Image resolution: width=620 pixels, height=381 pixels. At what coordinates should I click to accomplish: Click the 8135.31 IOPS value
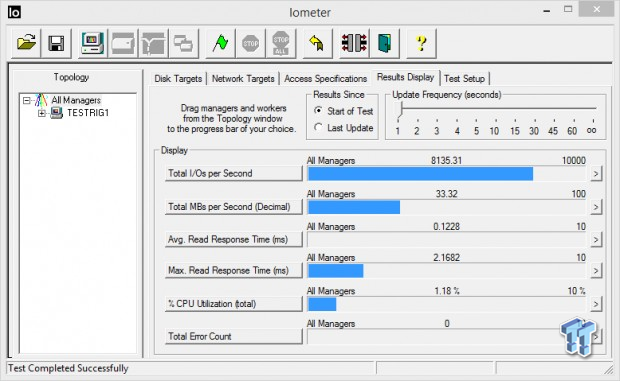coord(446,160)
